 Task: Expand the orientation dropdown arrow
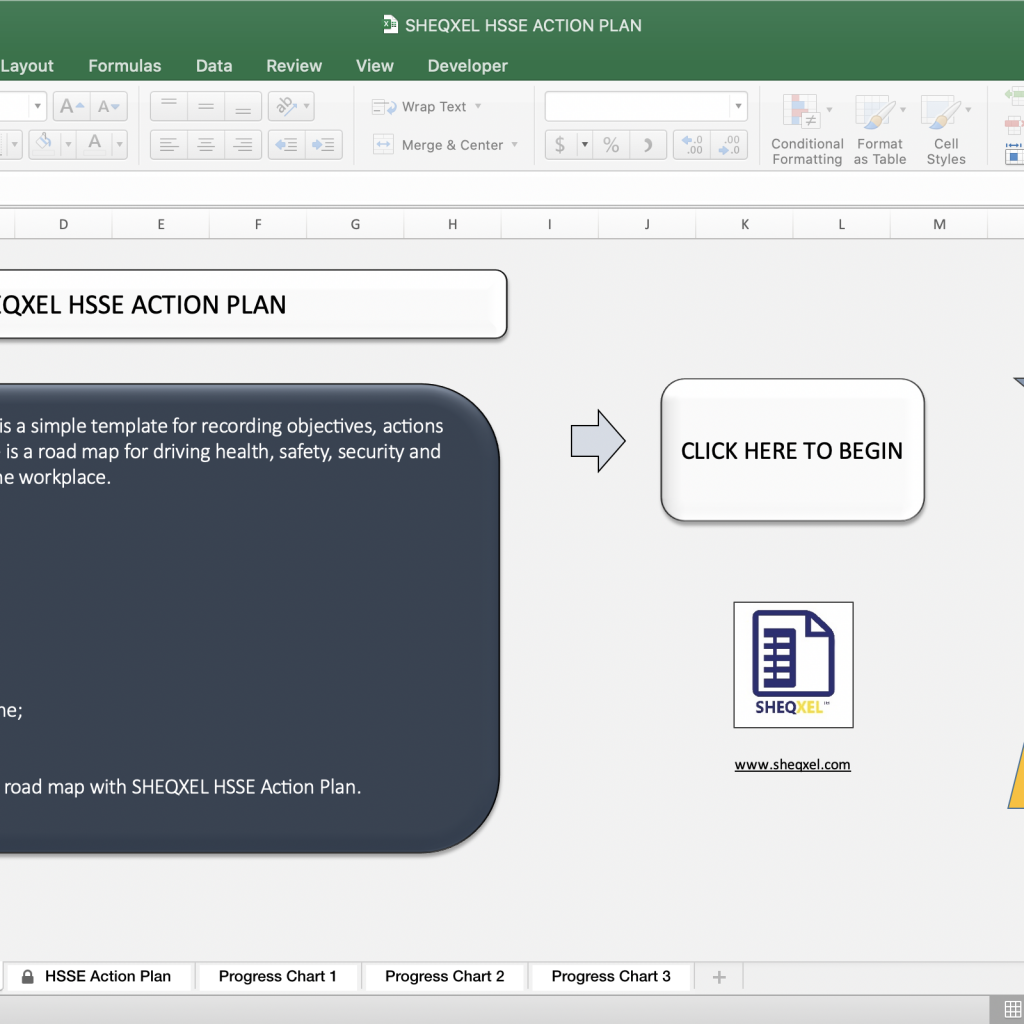coord(306,106)
